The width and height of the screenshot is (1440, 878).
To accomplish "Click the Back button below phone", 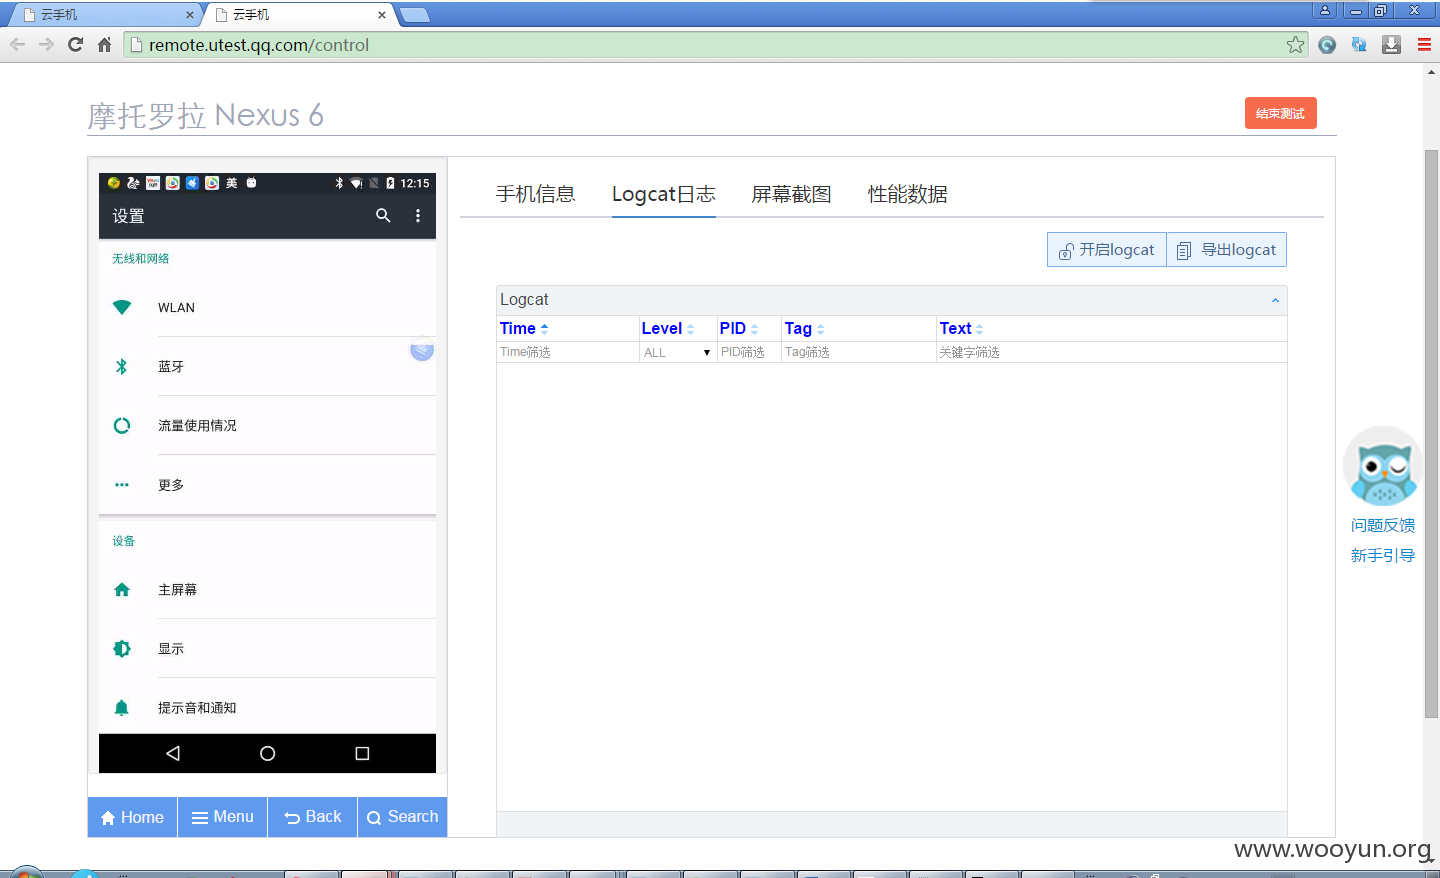I will [313, 817].
